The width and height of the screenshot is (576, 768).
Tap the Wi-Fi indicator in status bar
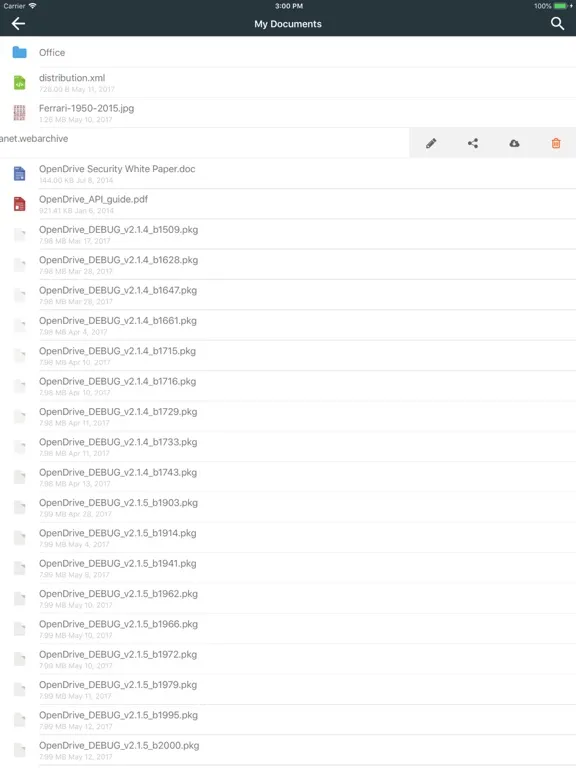pyautogui.click(x=32, y=6)
